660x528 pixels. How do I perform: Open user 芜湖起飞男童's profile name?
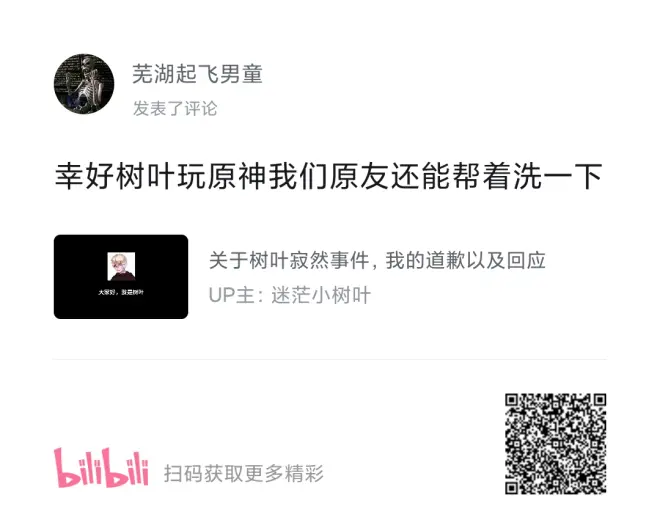197,74
